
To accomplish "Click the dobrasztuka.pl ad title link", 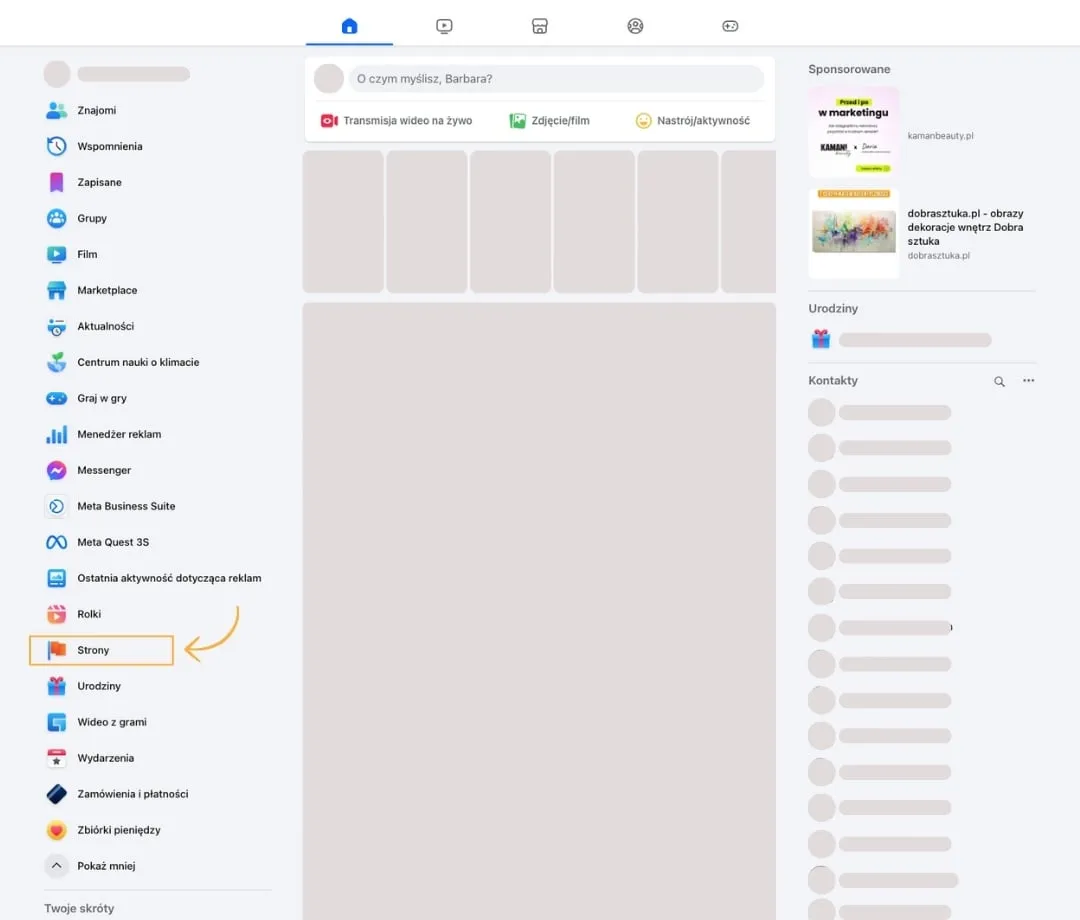I will point(965,227).
